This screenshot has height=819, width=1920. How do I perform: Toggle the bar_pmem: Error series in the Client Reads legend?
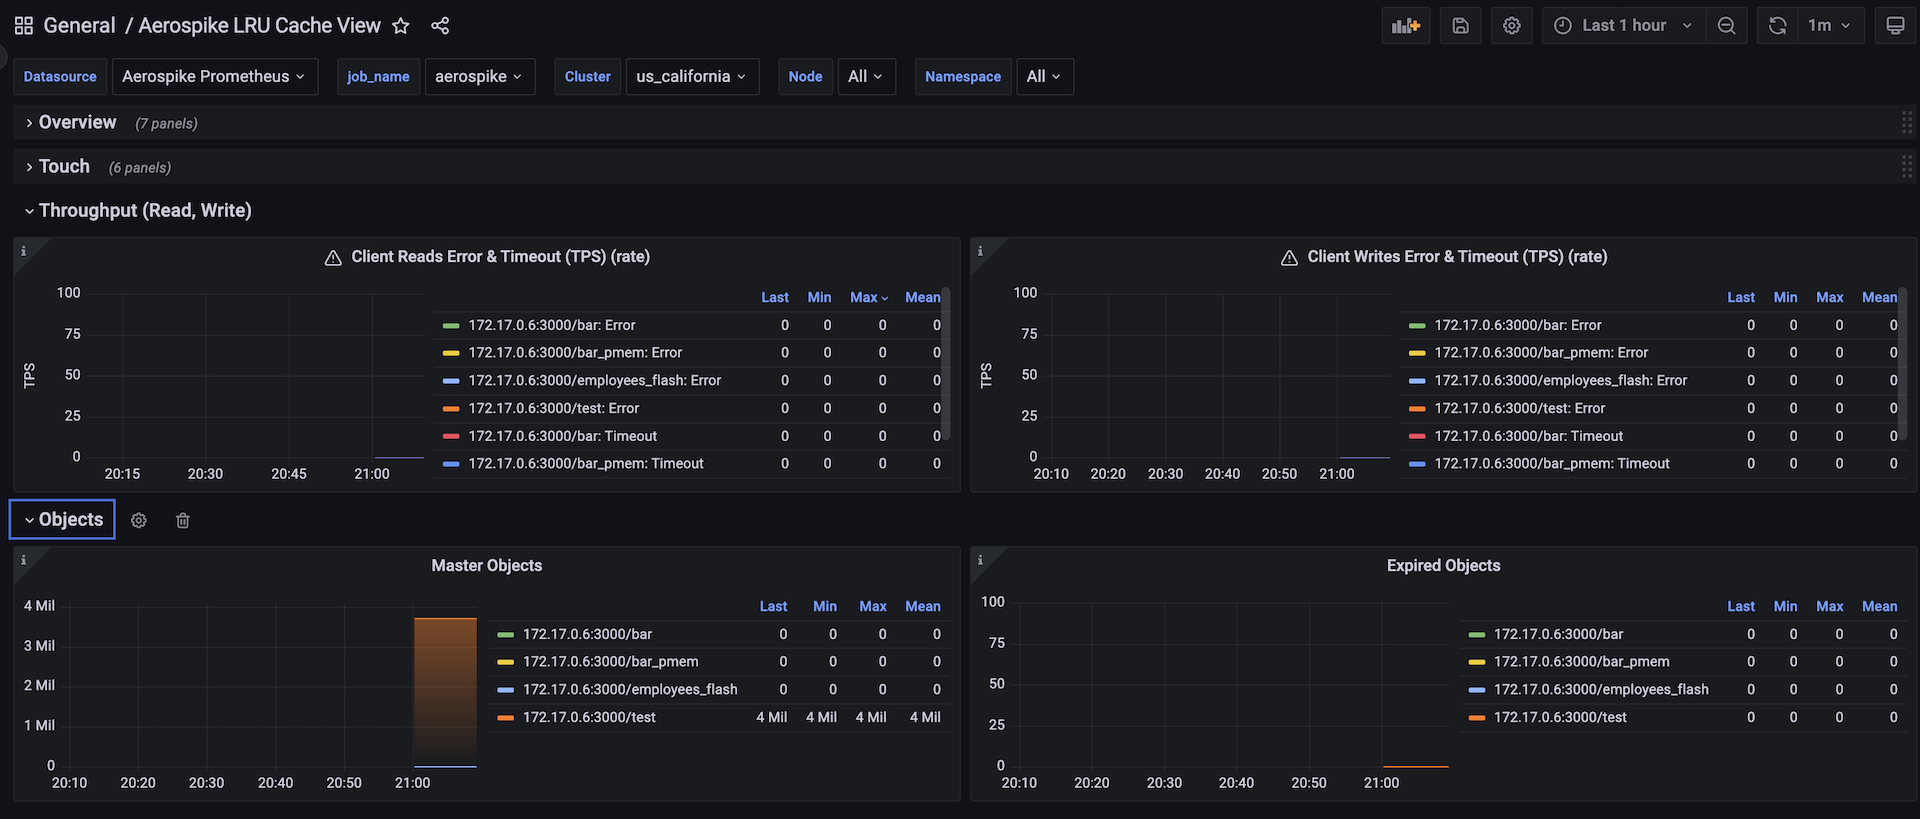(575, 353)
